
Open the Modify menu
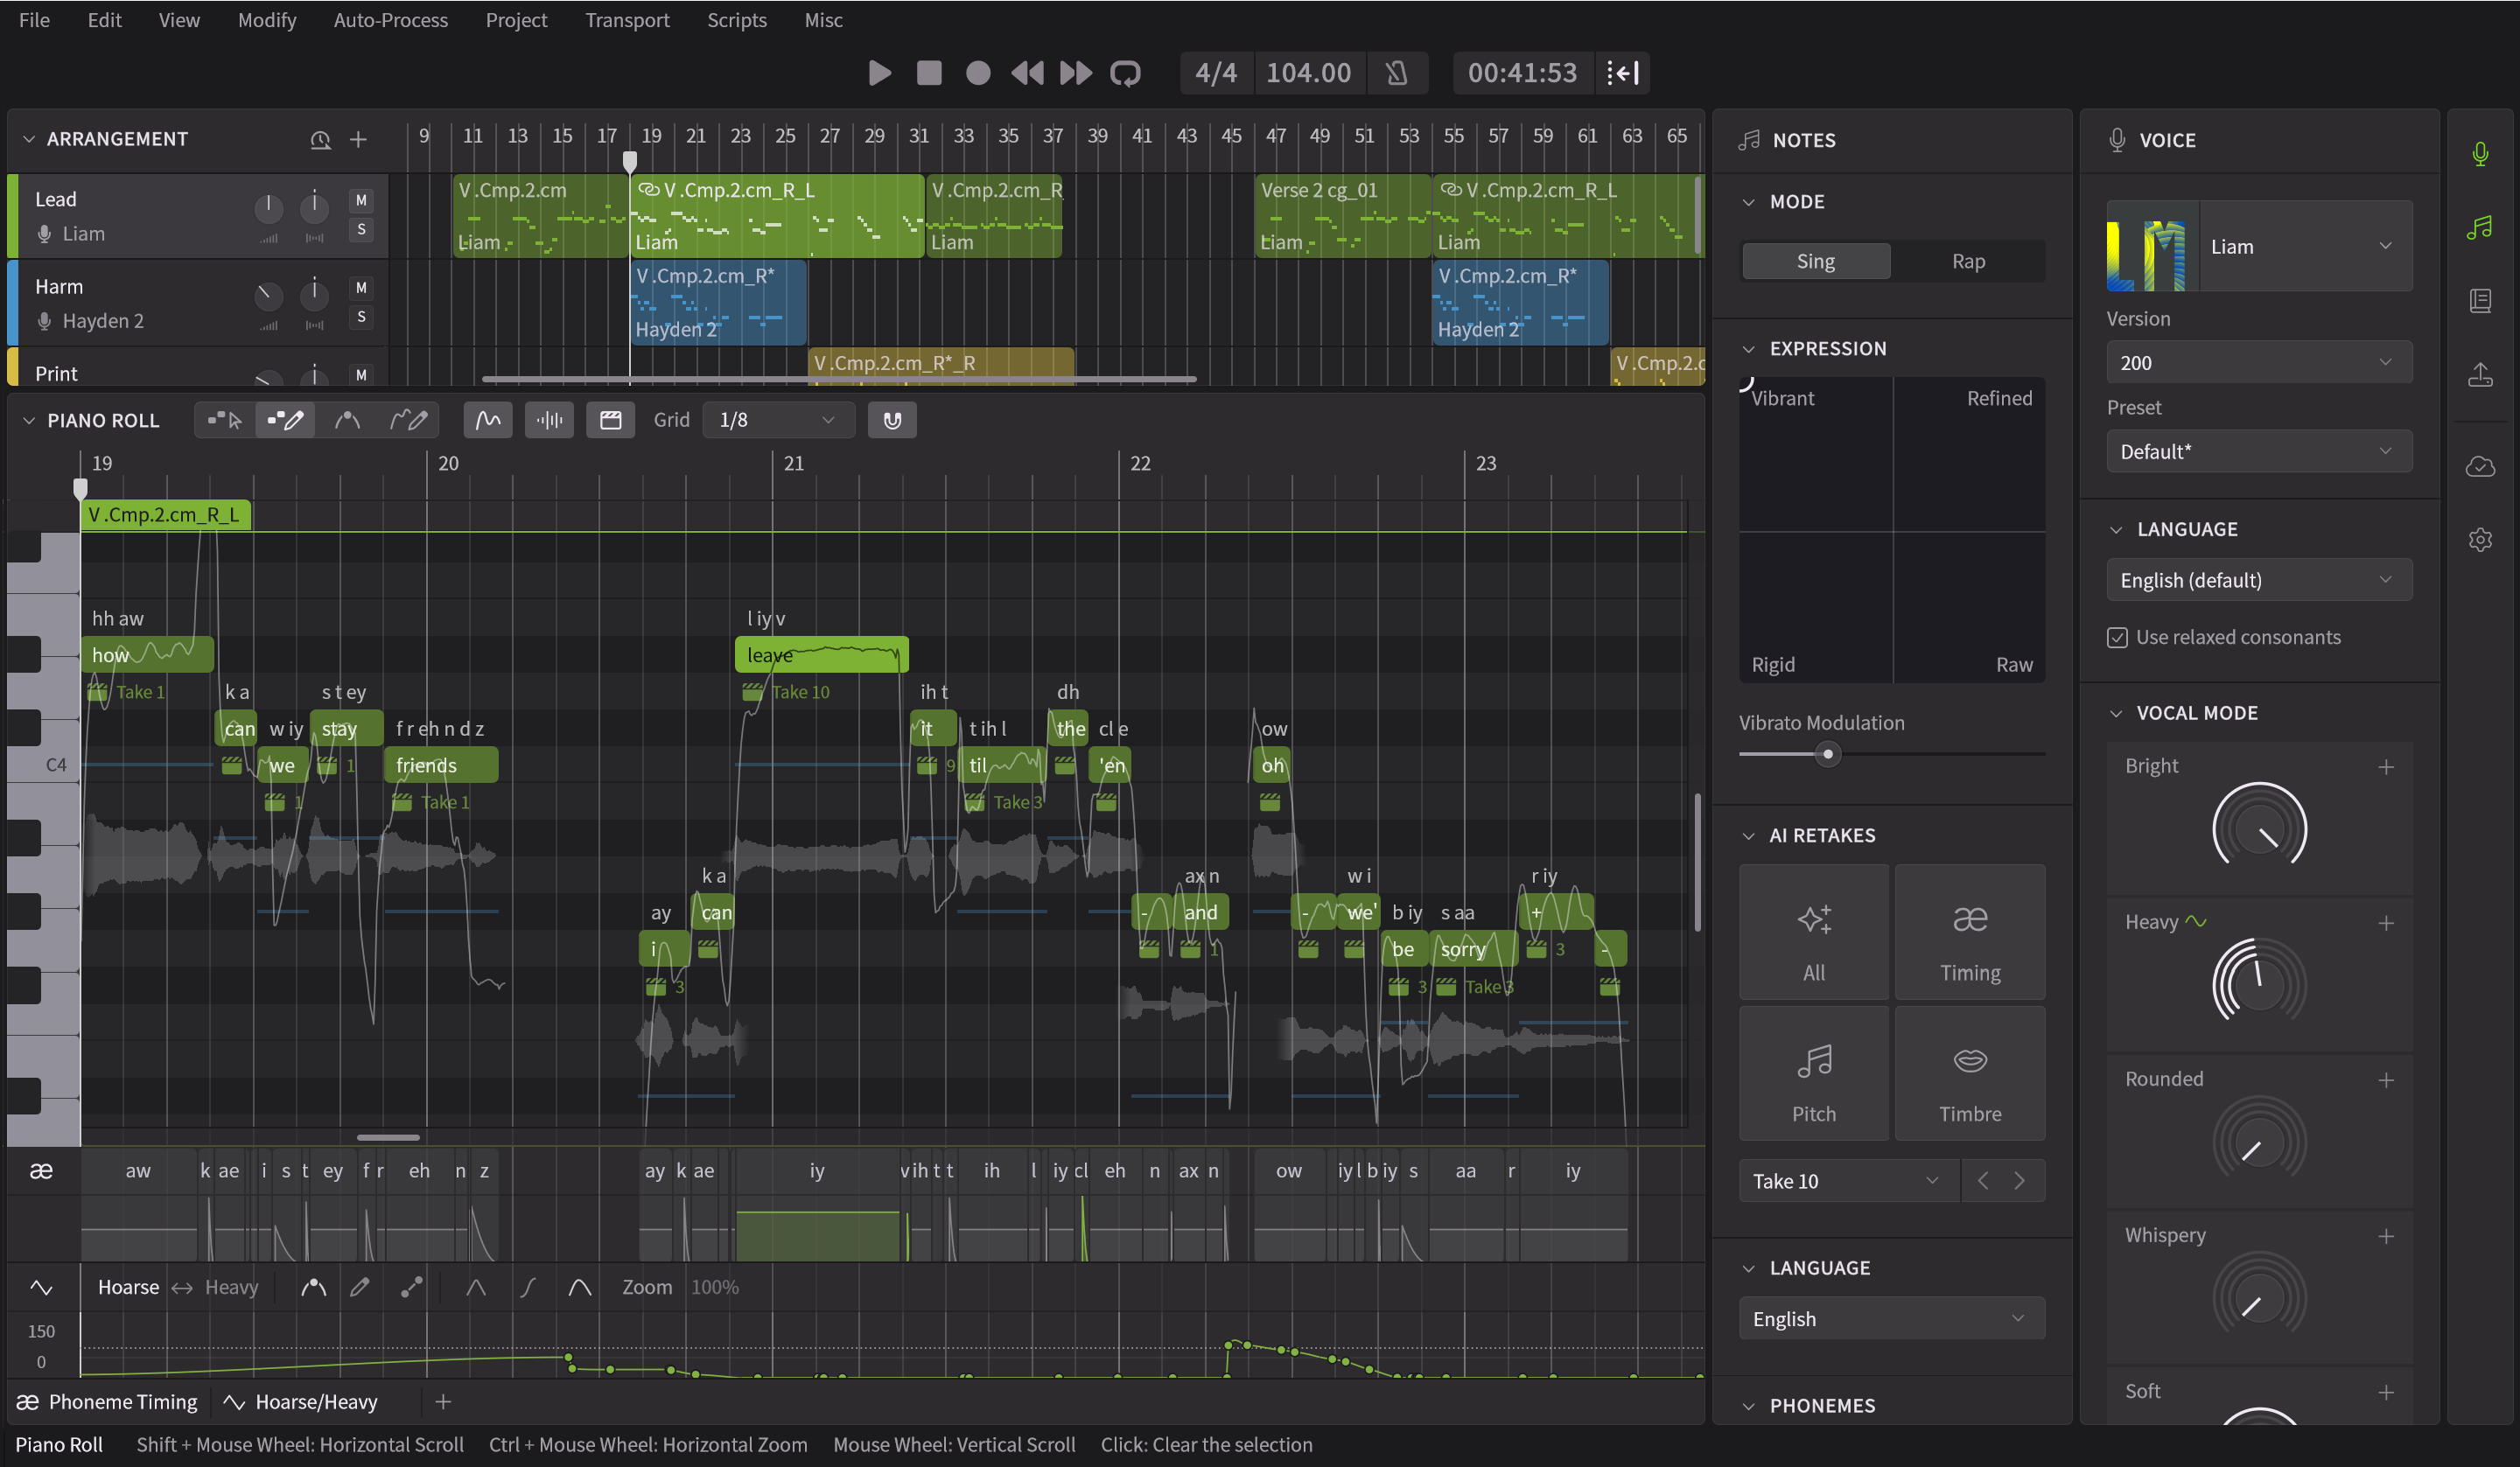tap(266, 19)
